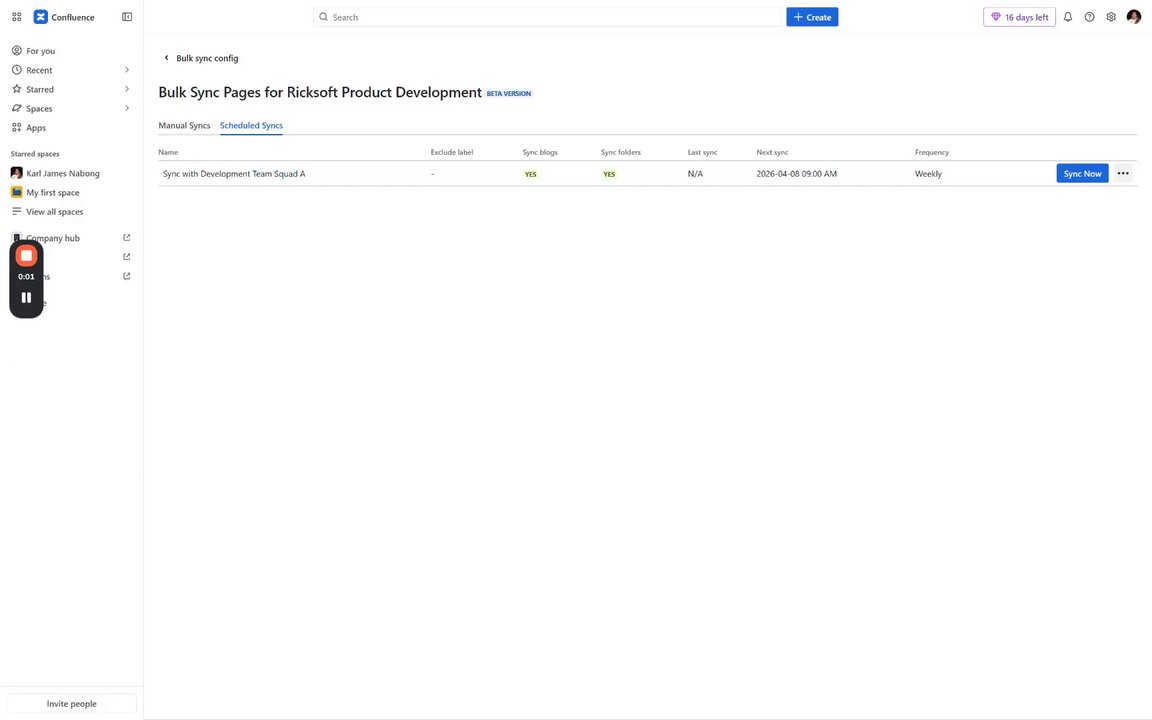Click the YES badge under Sync blogs
The image size is (1152, 720).
point(530,174)
